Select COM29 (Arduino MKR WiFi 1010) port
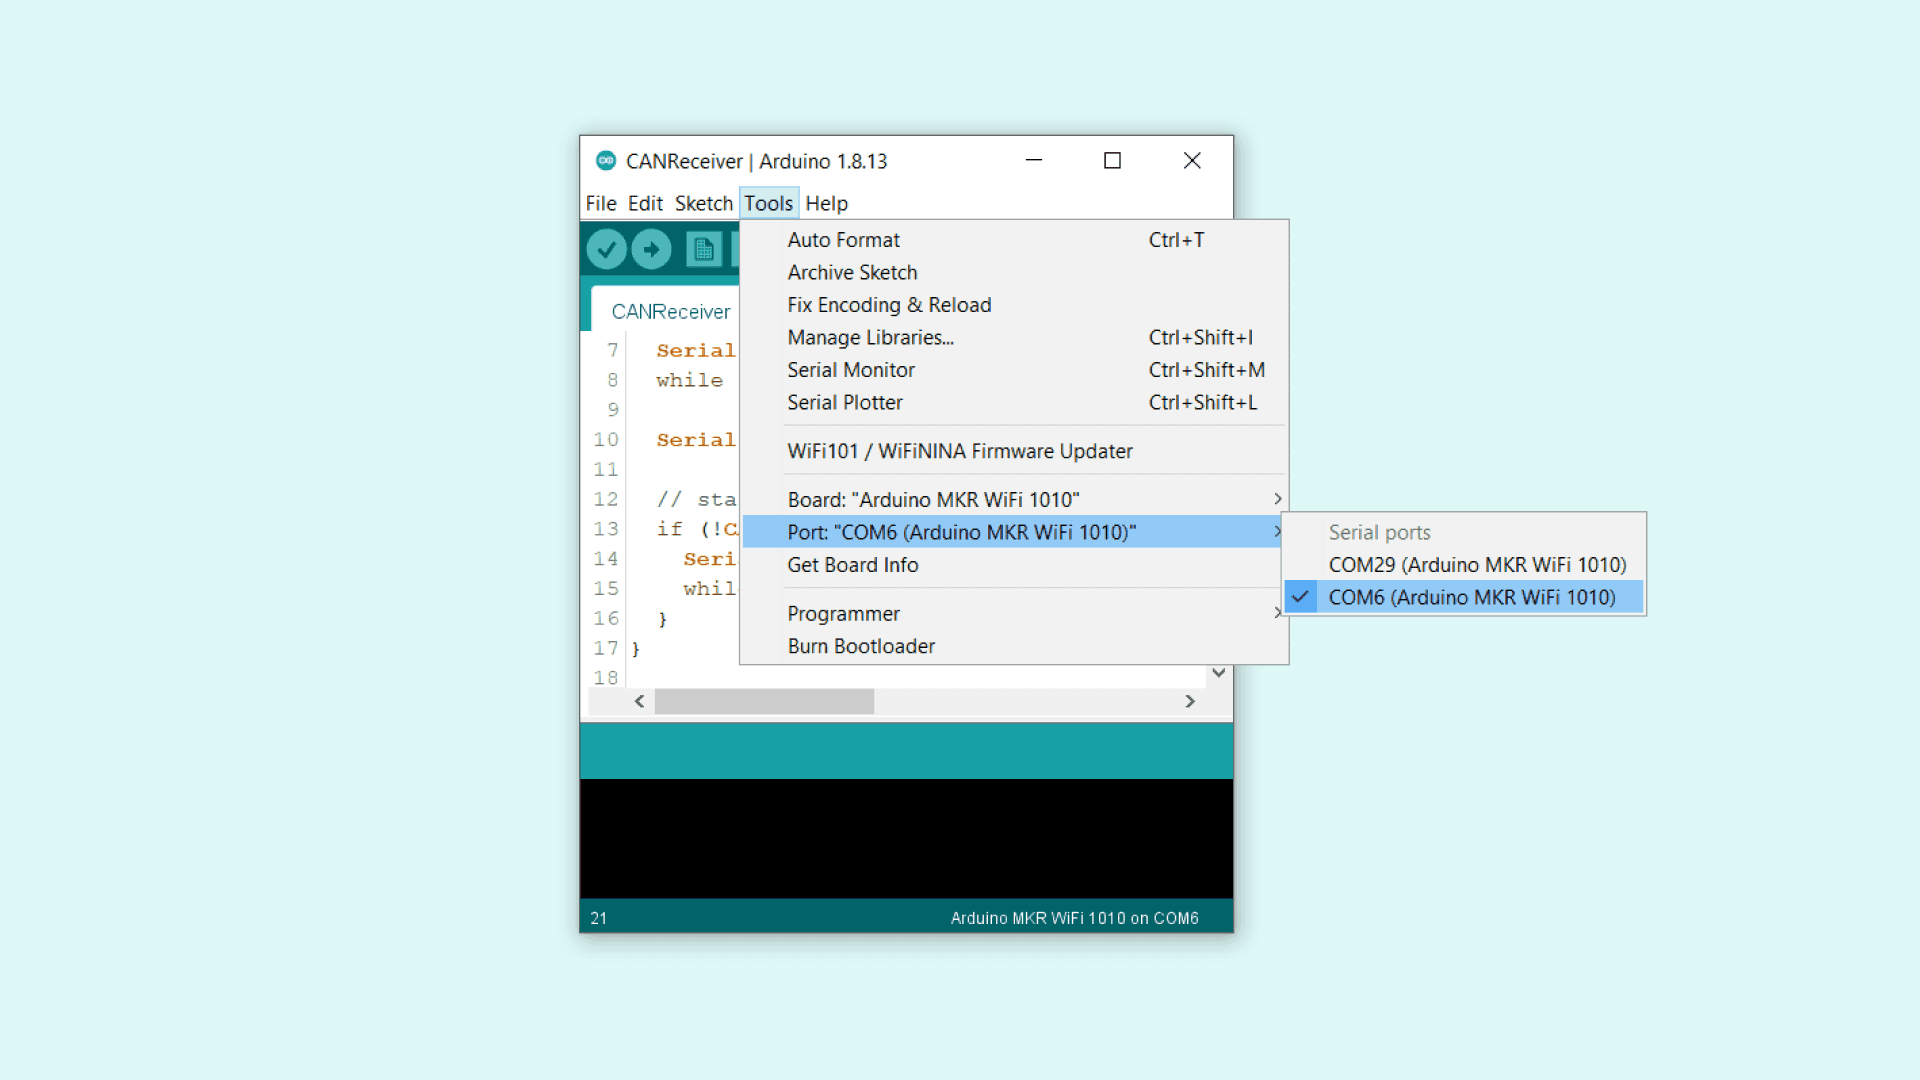 coord(1476,565)
